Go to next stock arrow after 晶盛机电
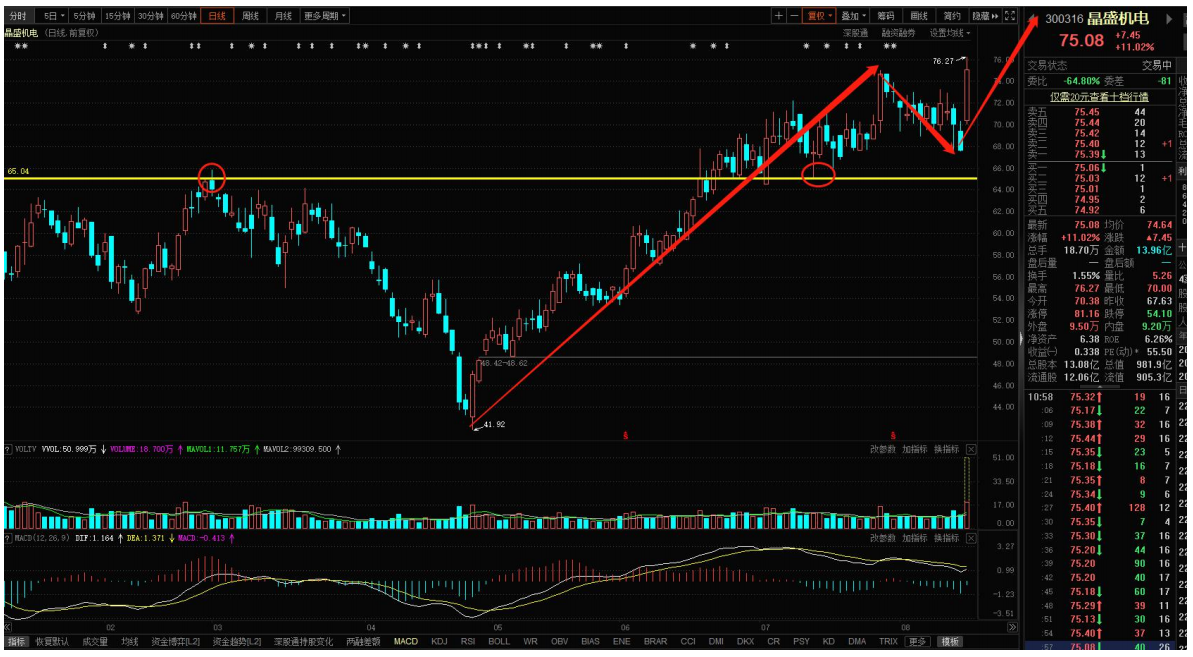This screenshot has height=657, width=1193. [1169, 19]
